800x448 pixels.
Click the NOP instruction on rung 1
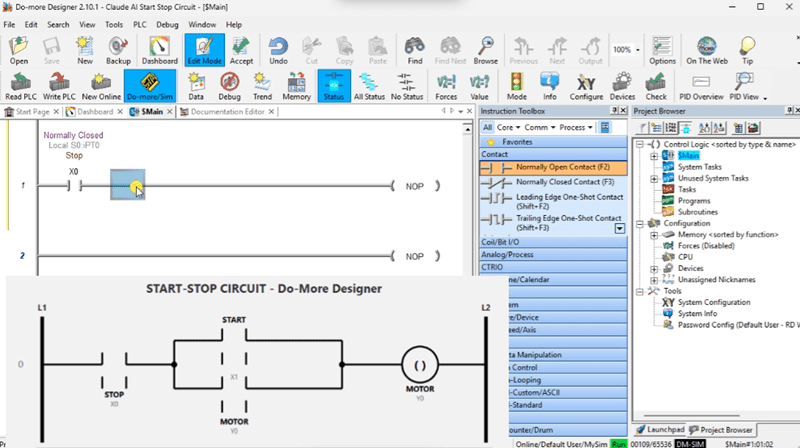point(416,187)
